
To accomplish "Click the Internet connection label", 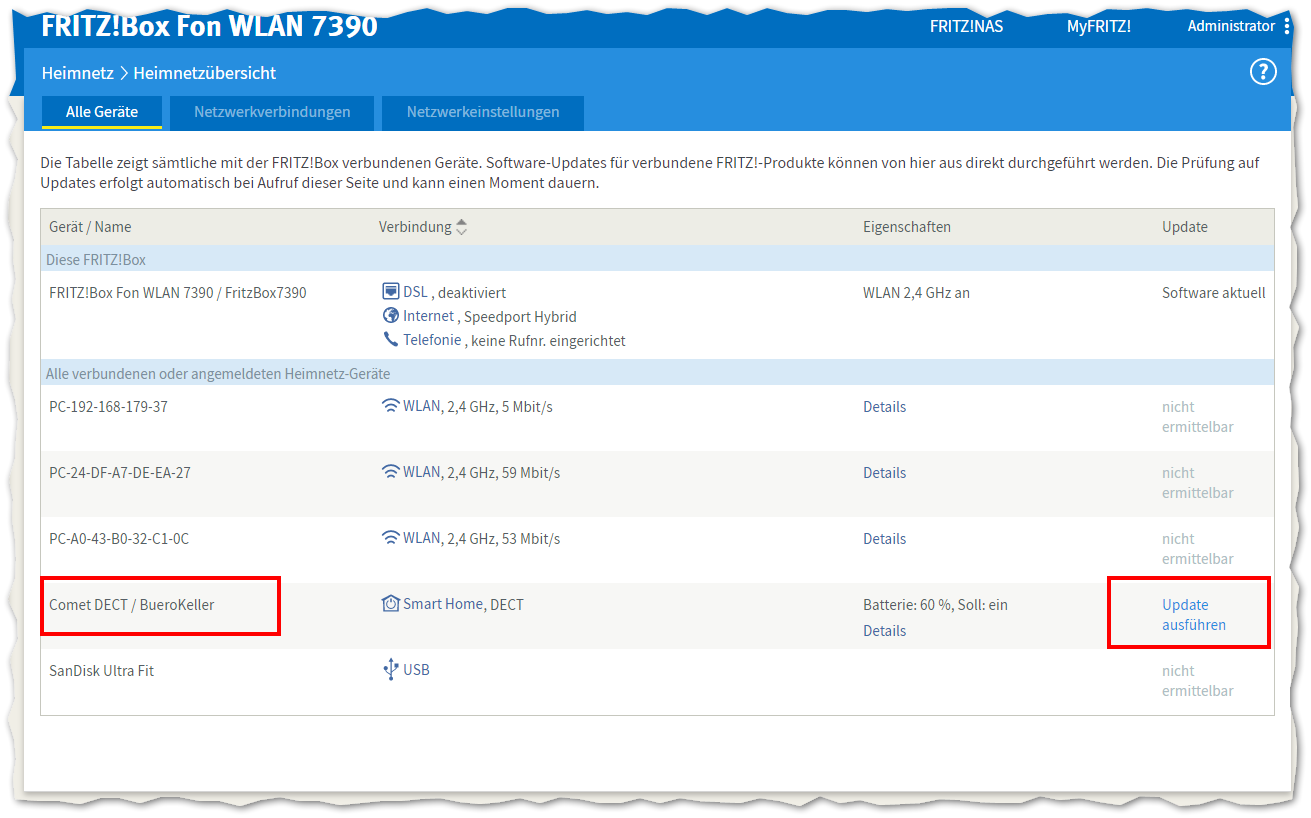I will click(430, 316).
